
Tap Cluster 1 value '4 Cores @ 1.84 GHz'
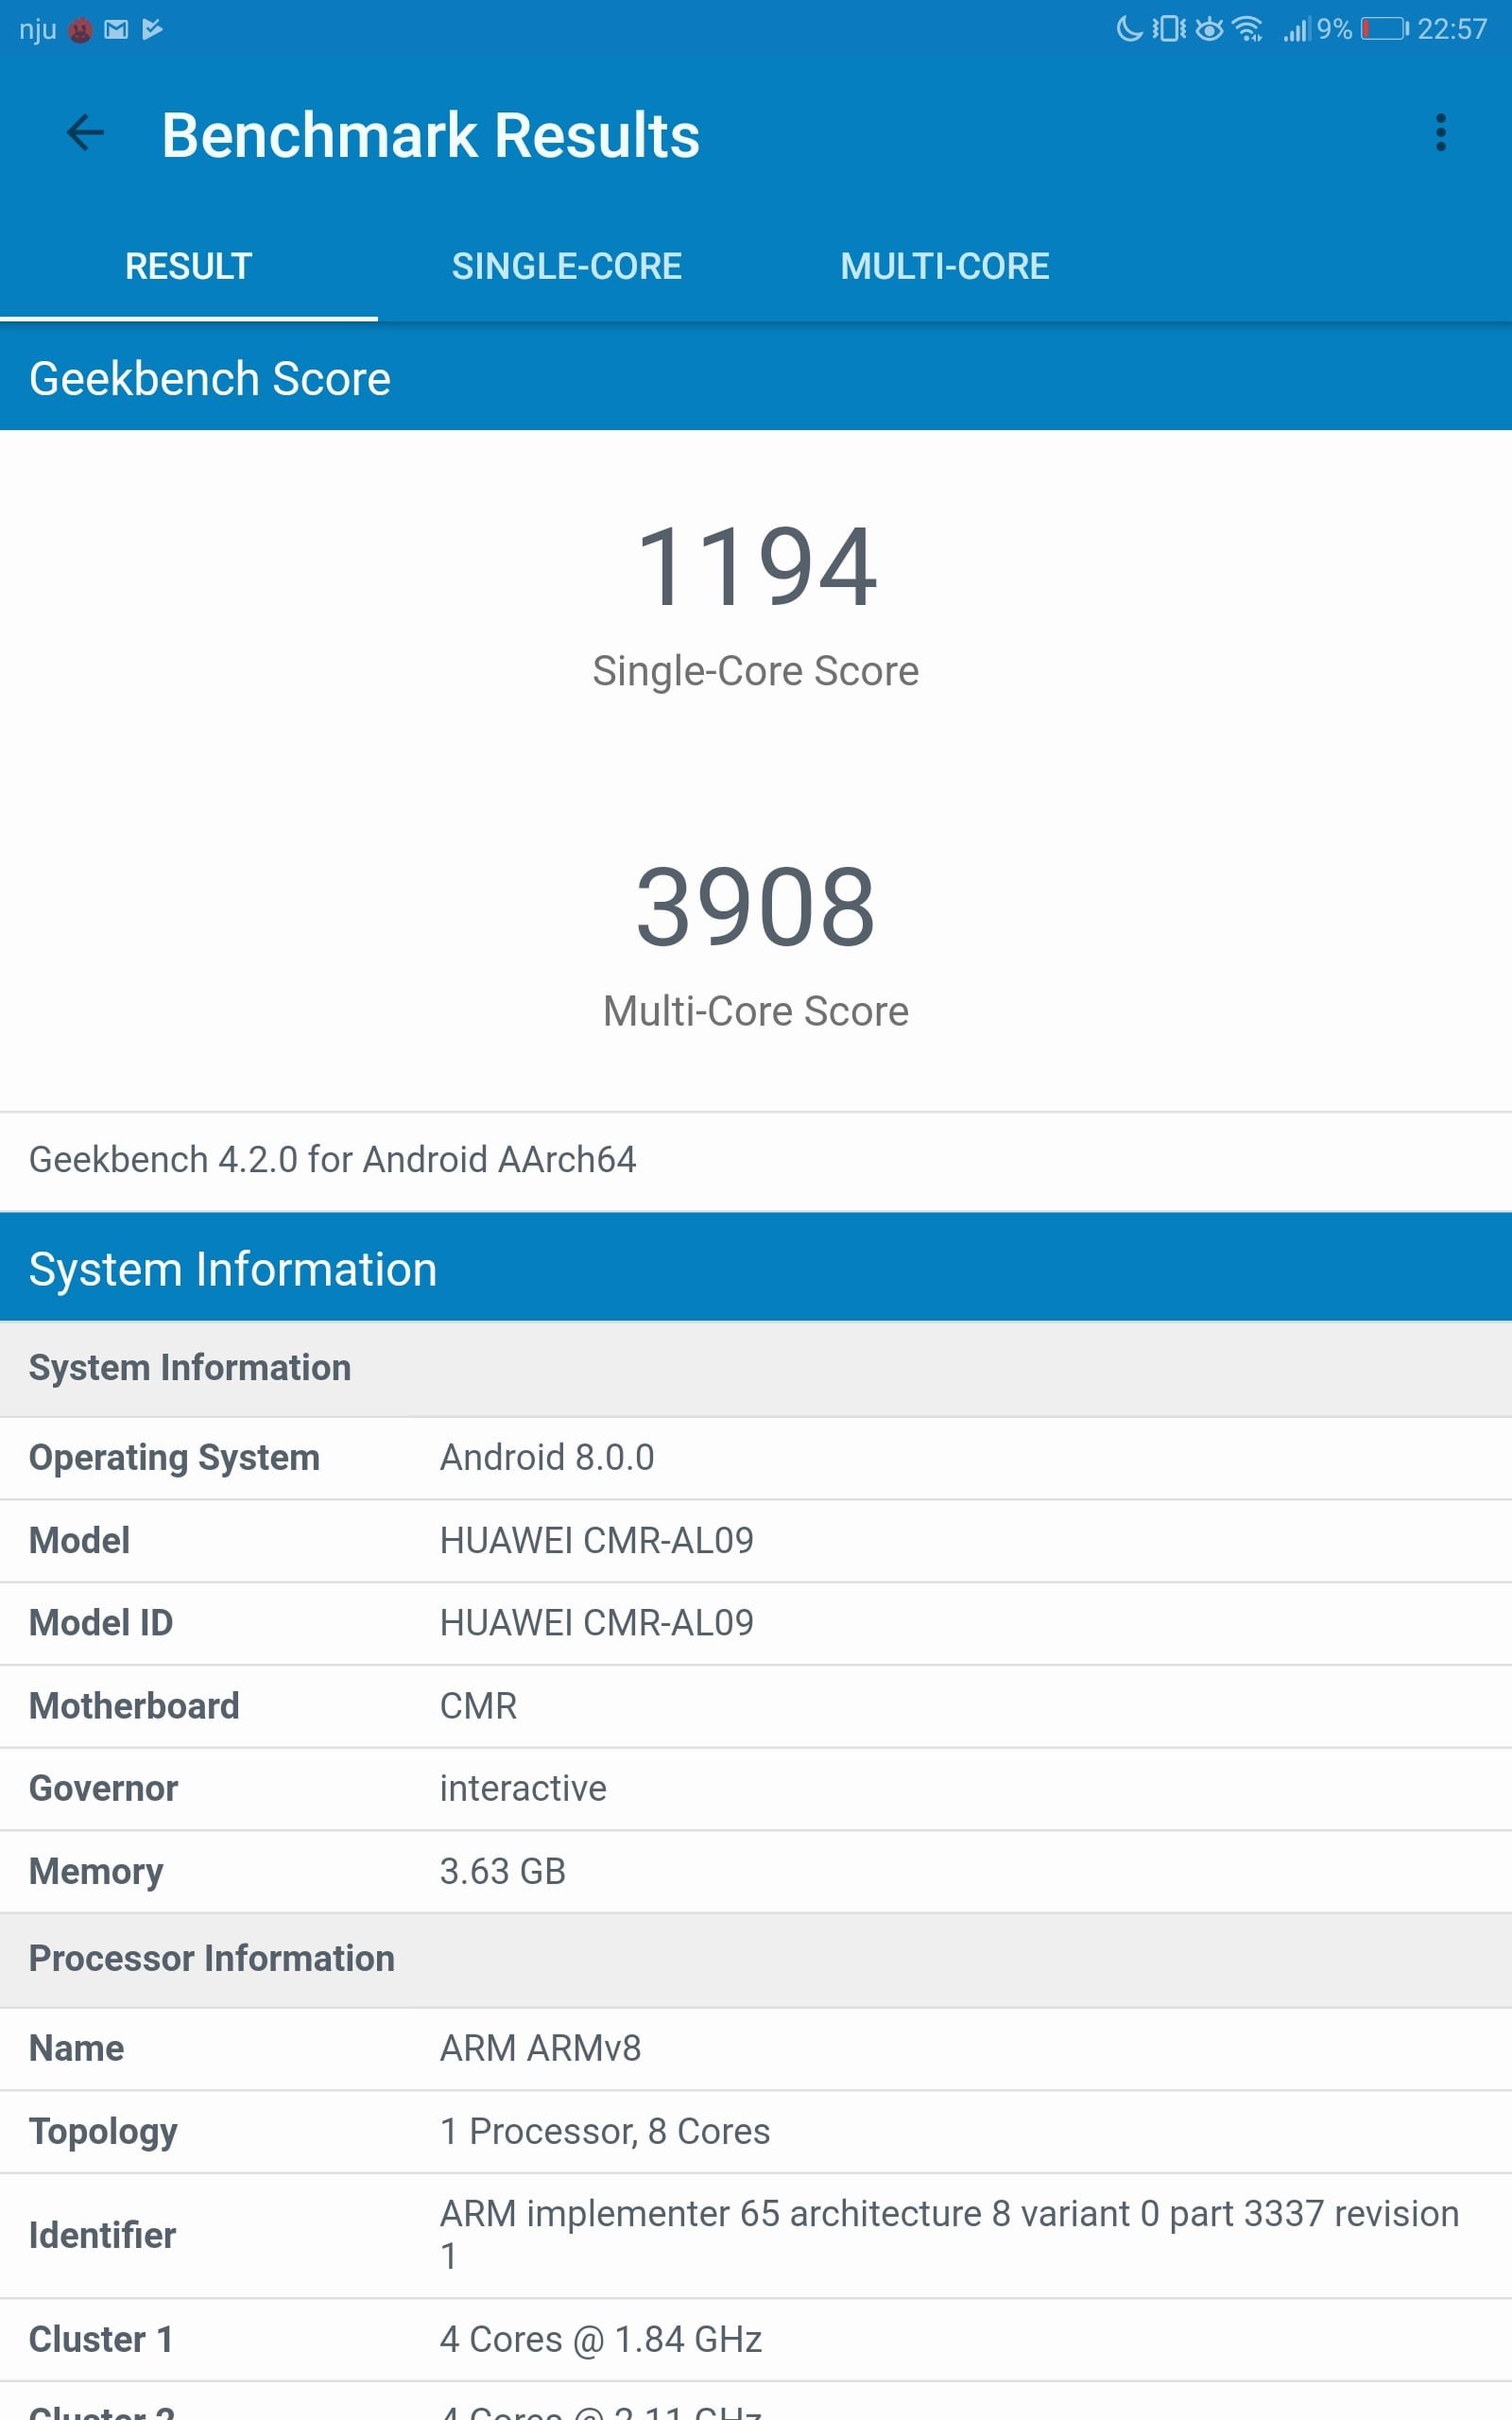click(601, 2339)
